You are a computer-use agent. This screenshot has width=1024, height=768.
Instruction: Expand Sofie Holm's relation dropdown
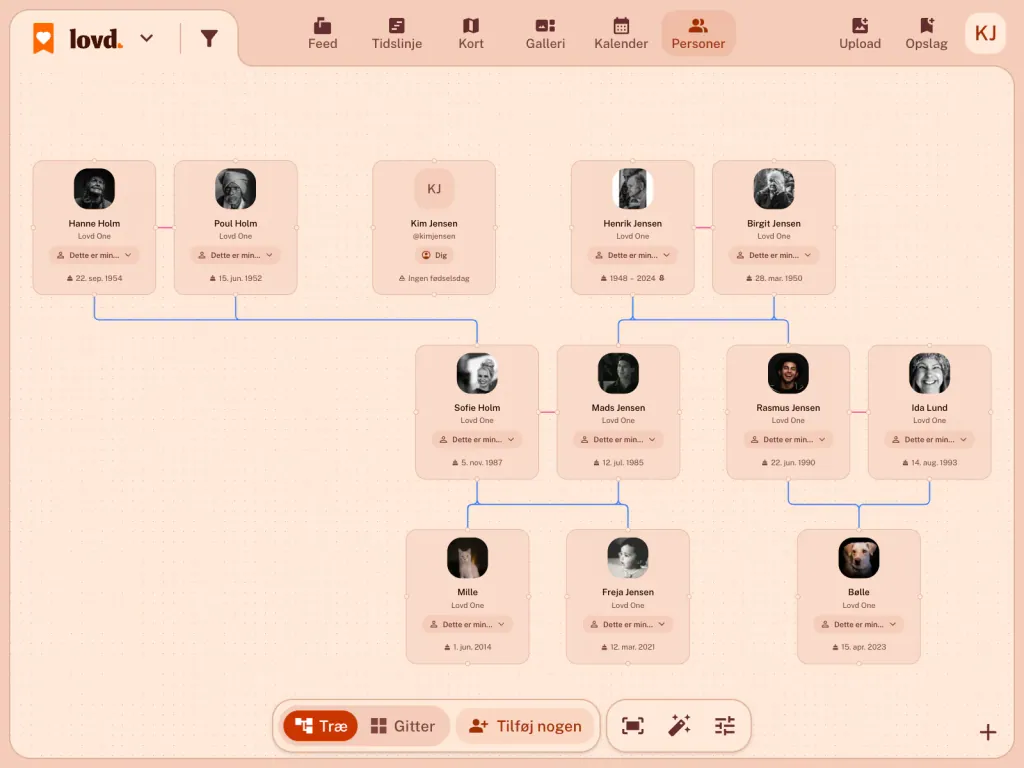point(477,440)
